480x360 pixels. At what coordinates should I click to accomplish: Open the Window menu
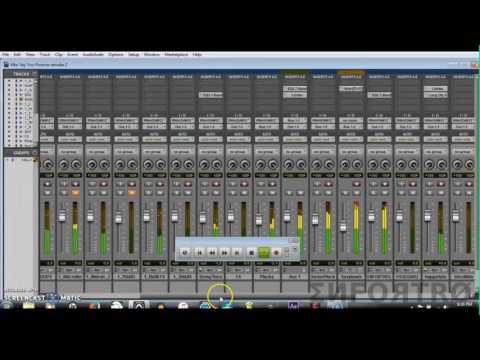152,54
